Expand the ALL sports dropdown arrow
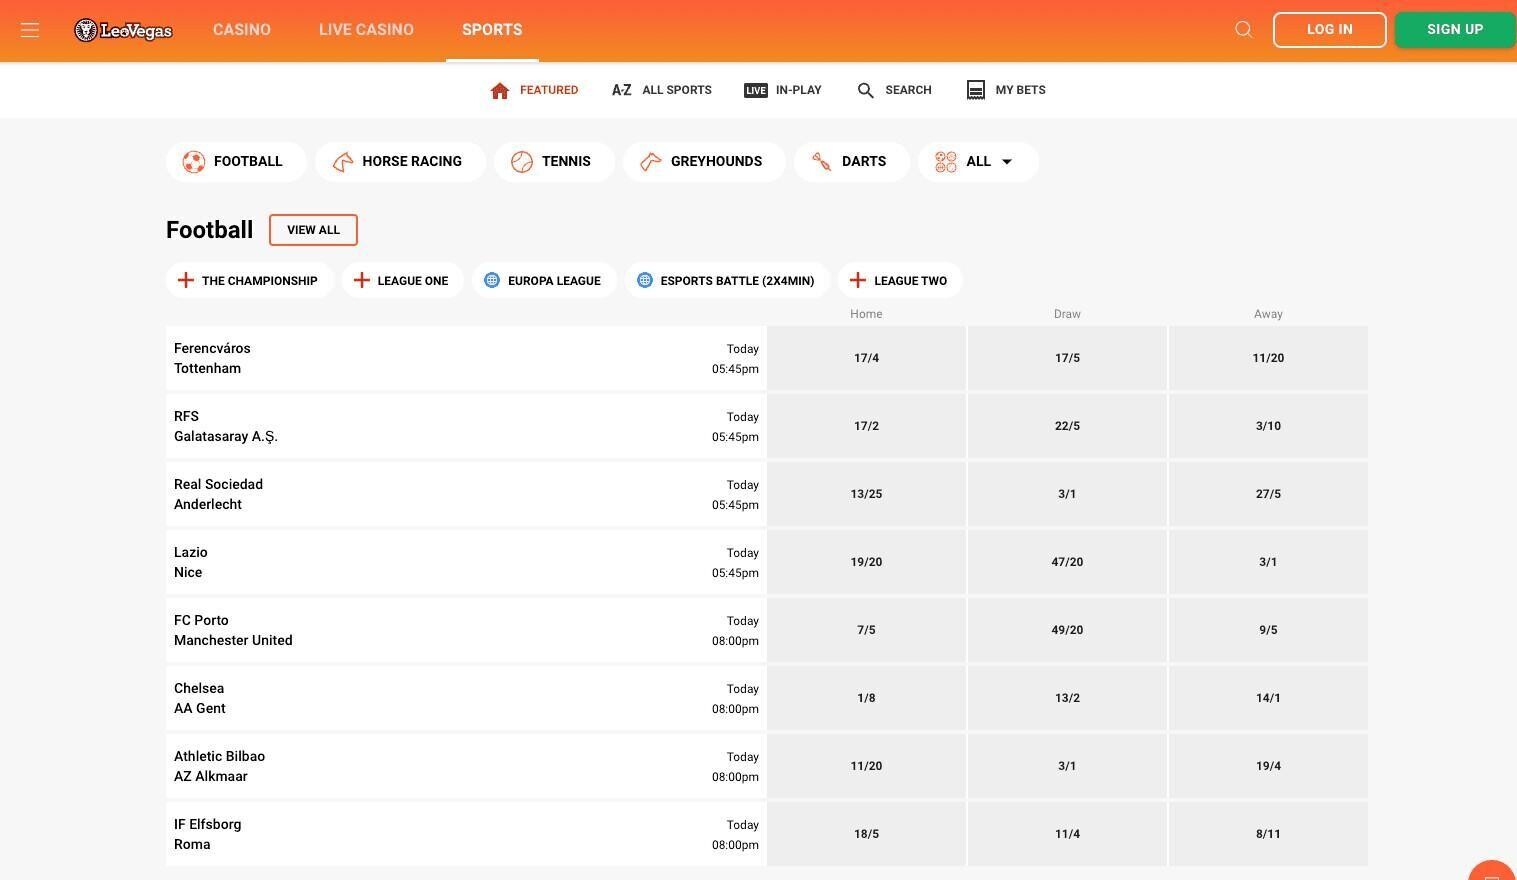 [1007, 162]
